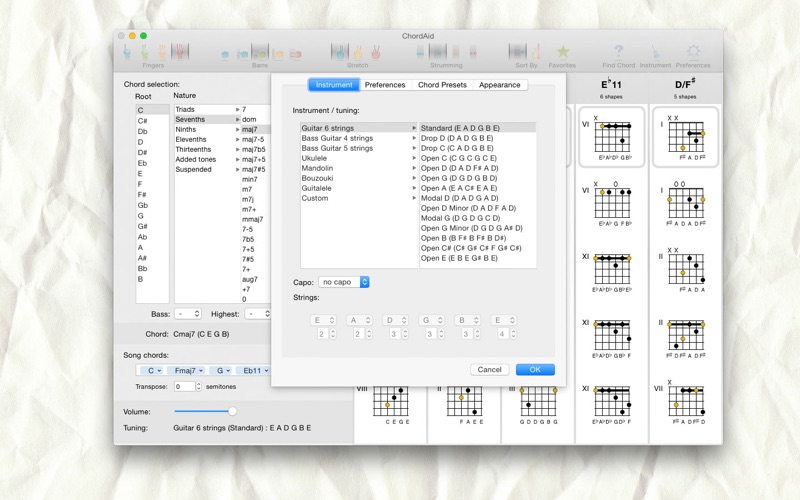Click the Transpose value field

(x=184, y=386)
